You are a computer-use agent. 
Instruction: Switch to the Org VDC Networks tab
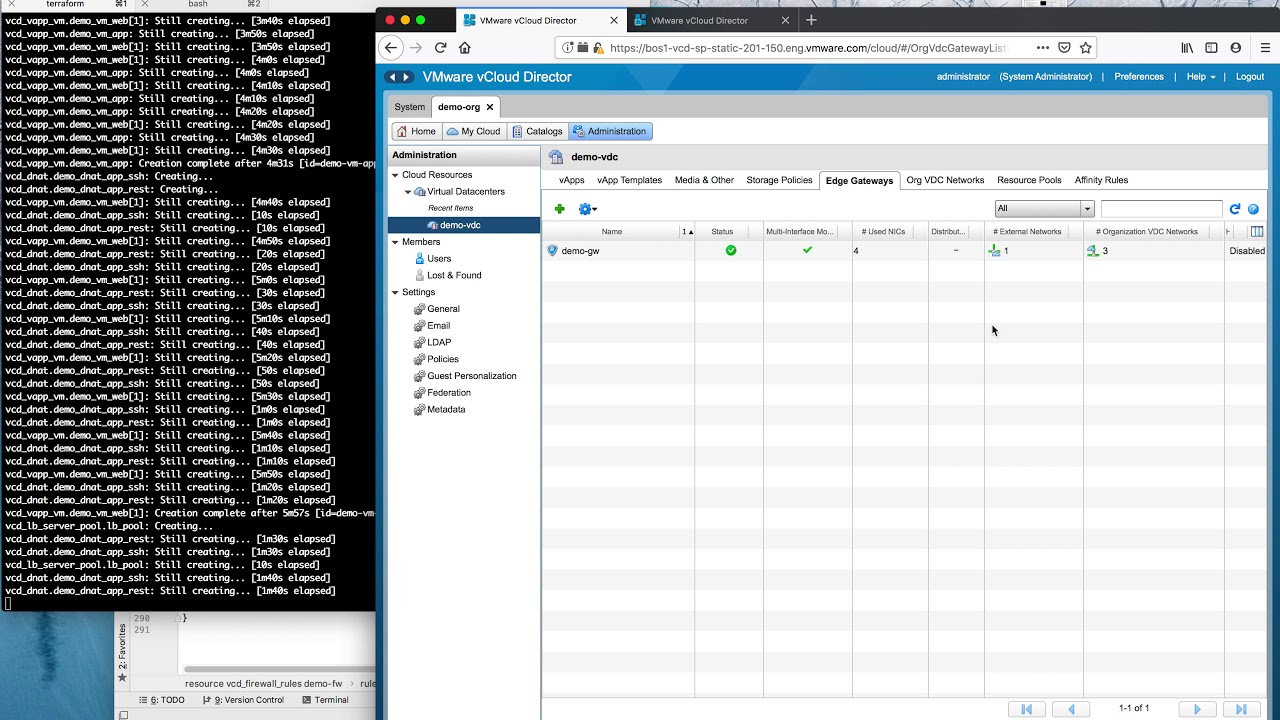(945, 180)
